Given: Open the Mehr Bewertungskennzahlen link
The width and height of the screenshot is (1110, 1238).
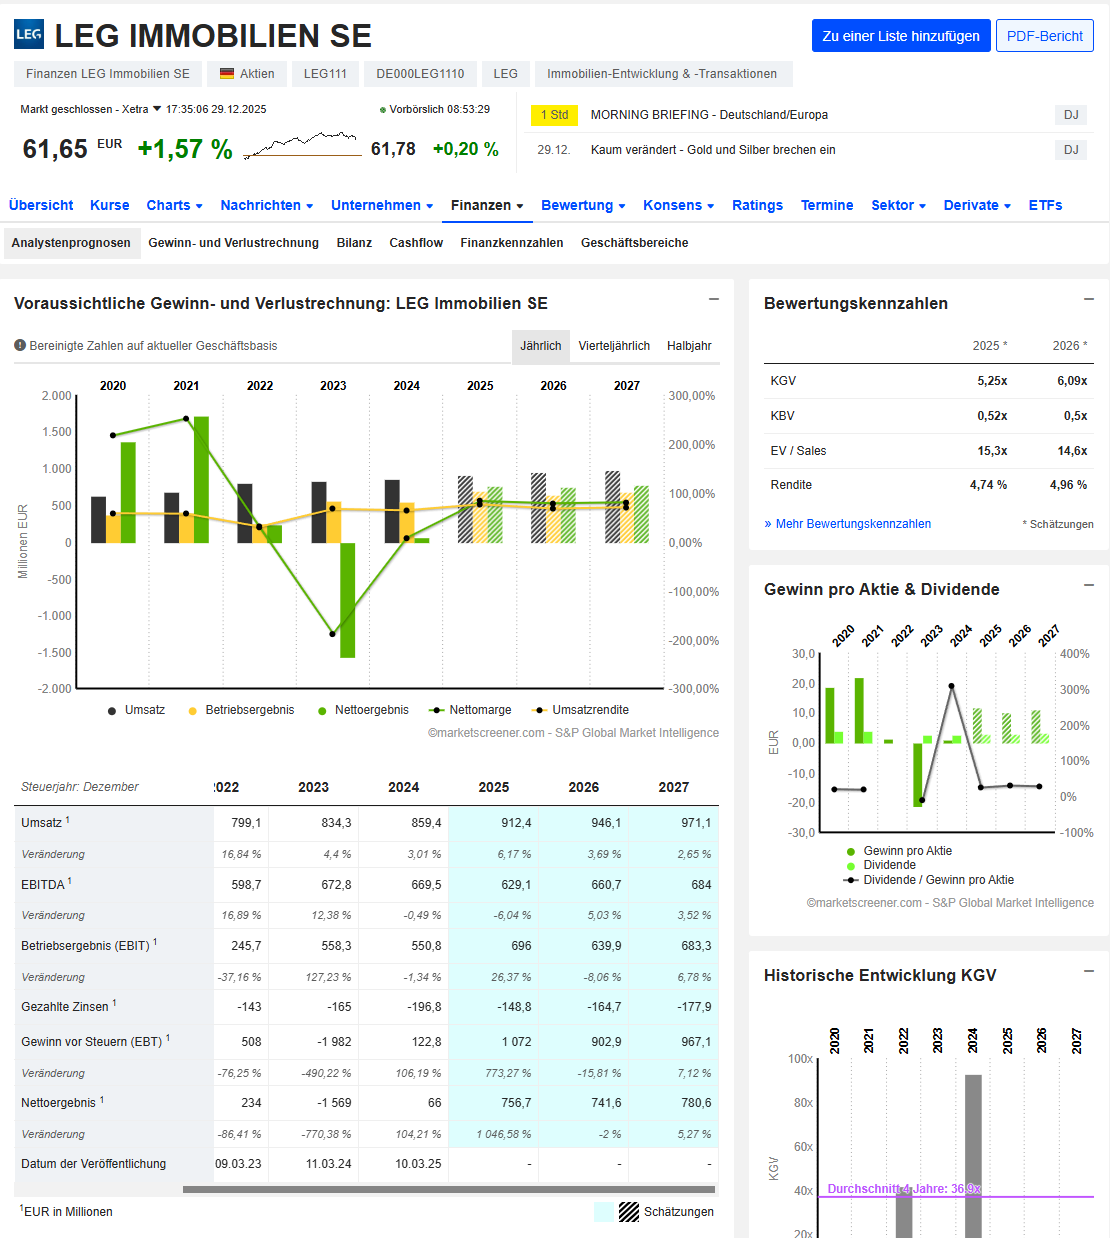Looking at the screenshot, I should (x=848, y=524).
